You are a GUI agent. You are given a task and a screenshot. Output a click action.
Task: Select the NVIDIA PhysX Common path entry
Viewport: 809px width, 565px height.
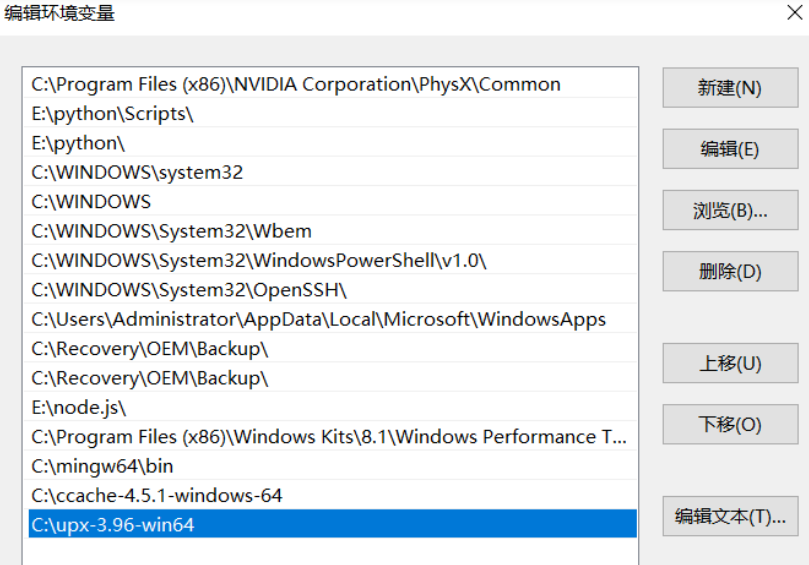pyautogui.click(x=296, y=85)
